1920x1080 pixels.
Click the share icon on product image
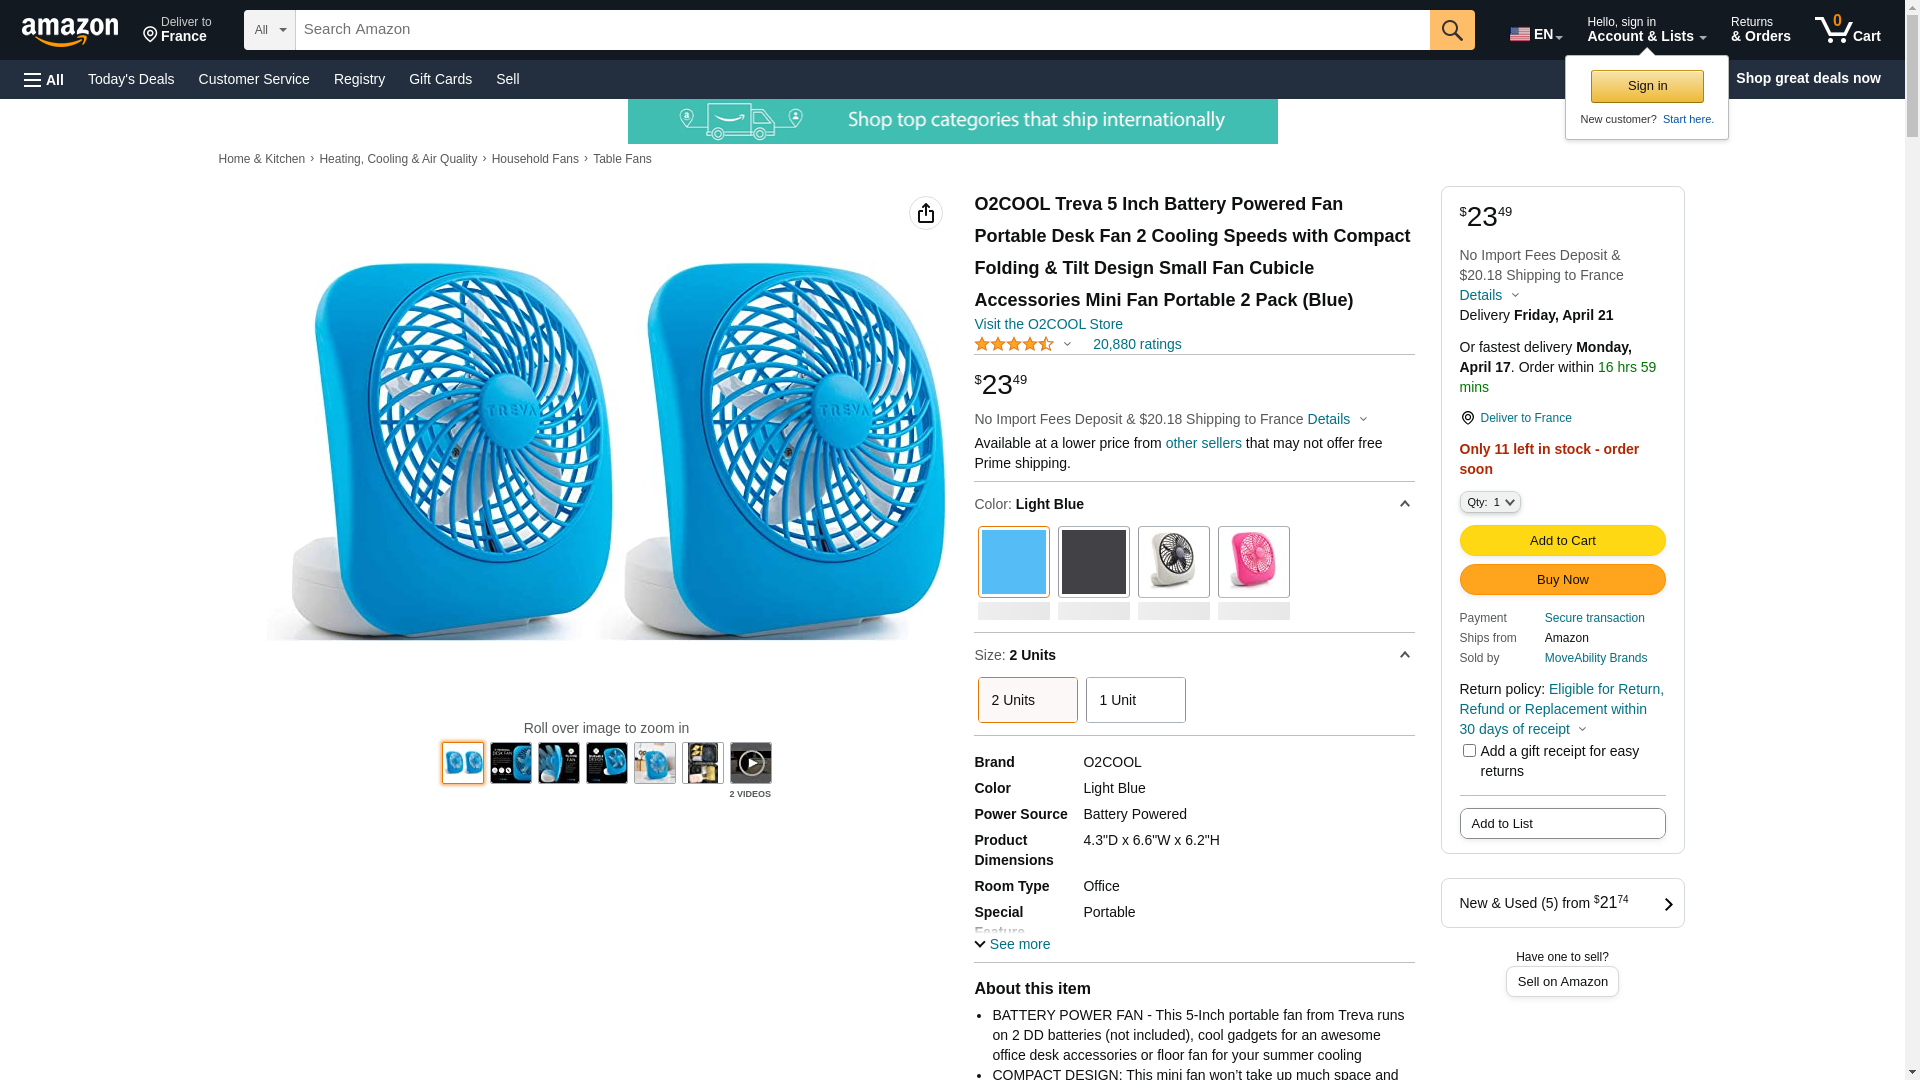pyautogui.click(x=926, y=213)
